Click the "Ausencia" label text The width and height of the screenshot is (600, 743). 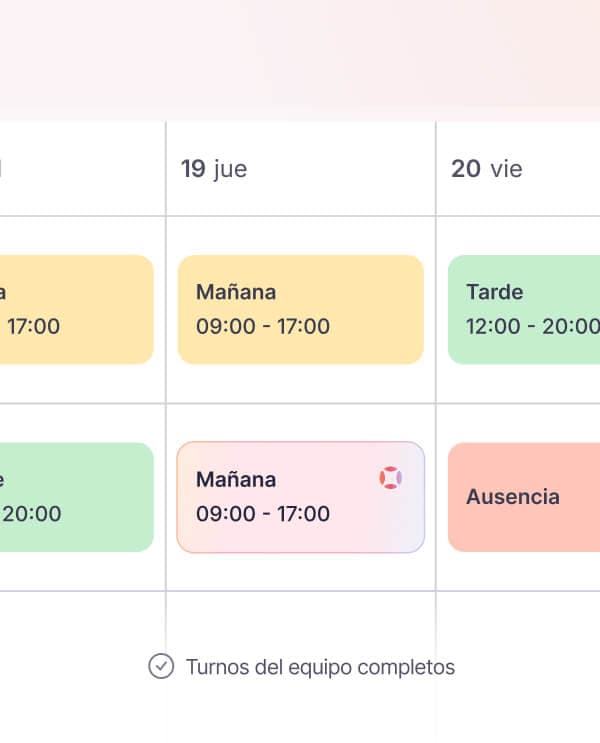(x=513, y=497)
